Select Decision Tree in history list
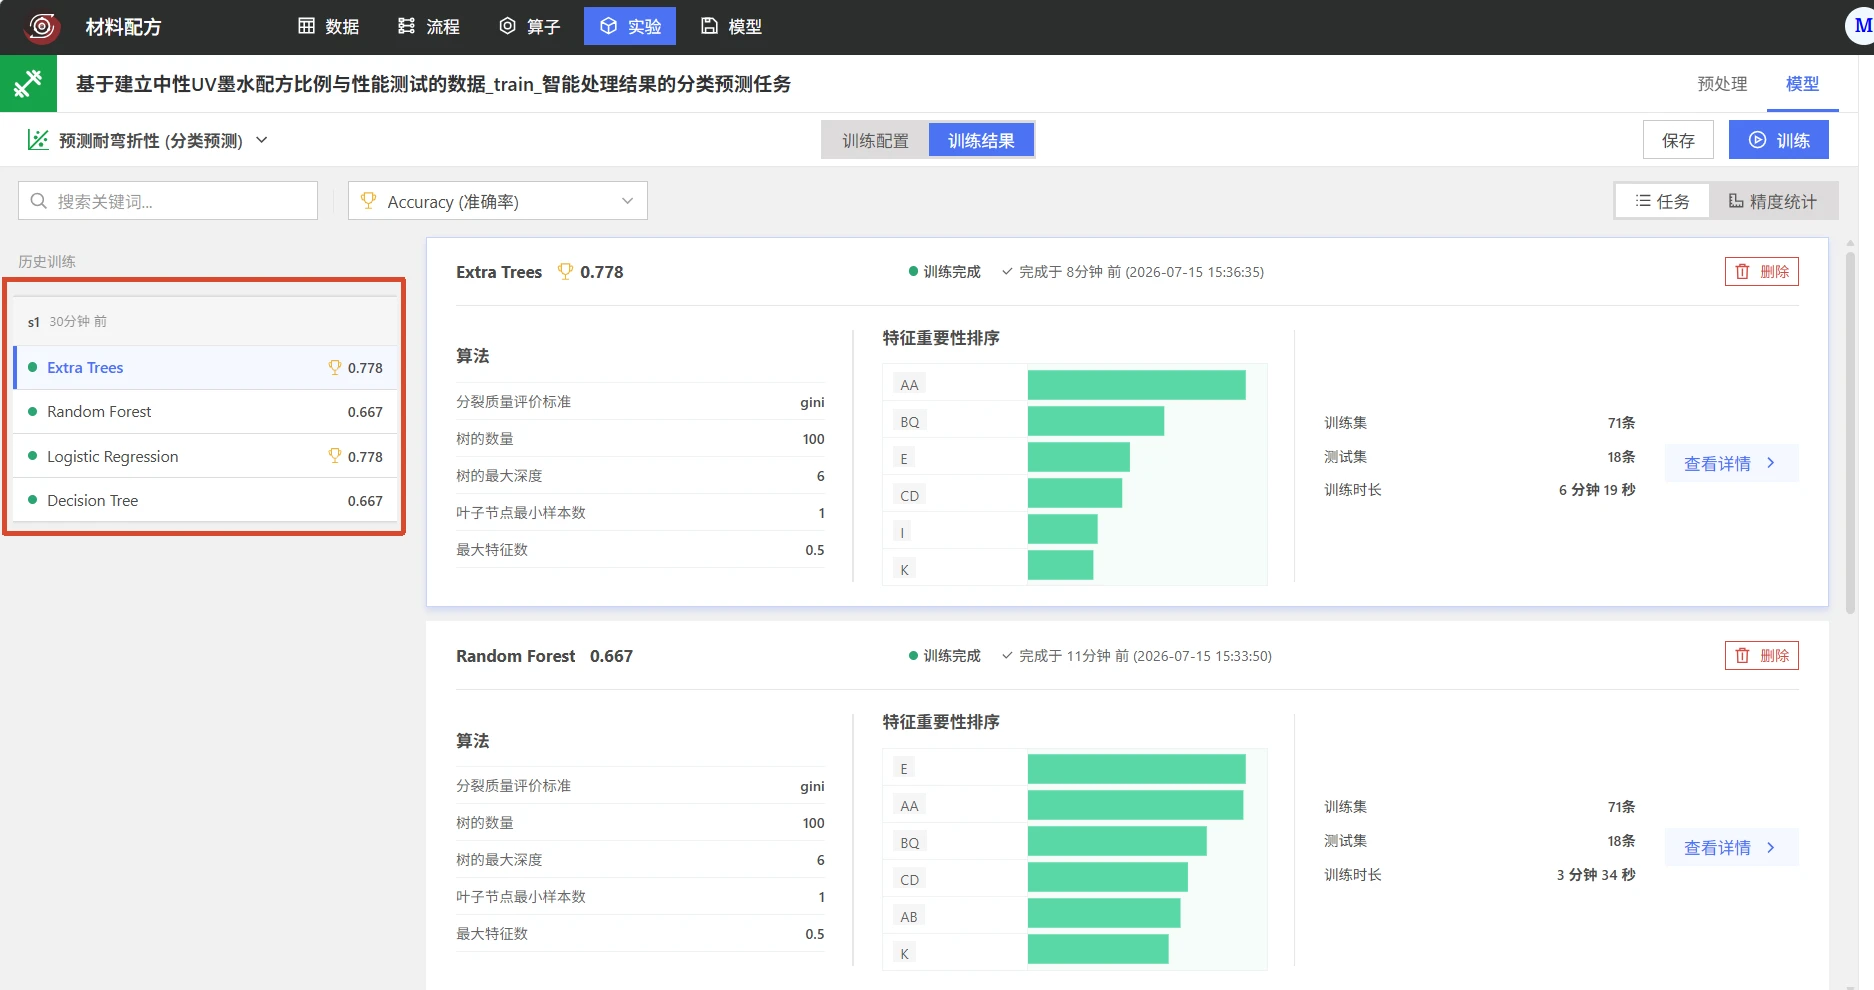Image resolution: width=1874 pixels, height=990 pixels. [x=205, y=500]
